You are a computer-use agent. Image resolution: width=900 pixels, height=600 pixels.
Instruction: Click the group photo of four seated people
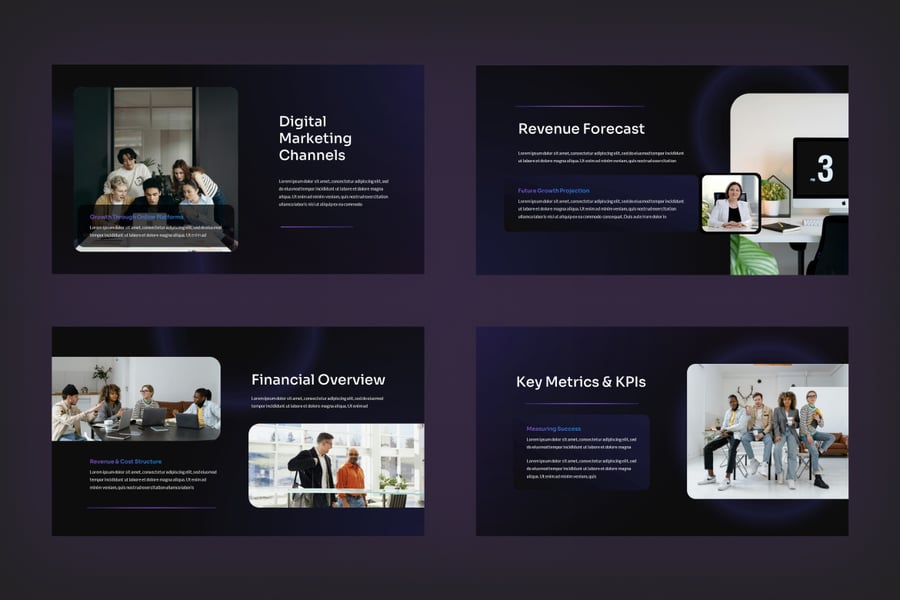767,431
